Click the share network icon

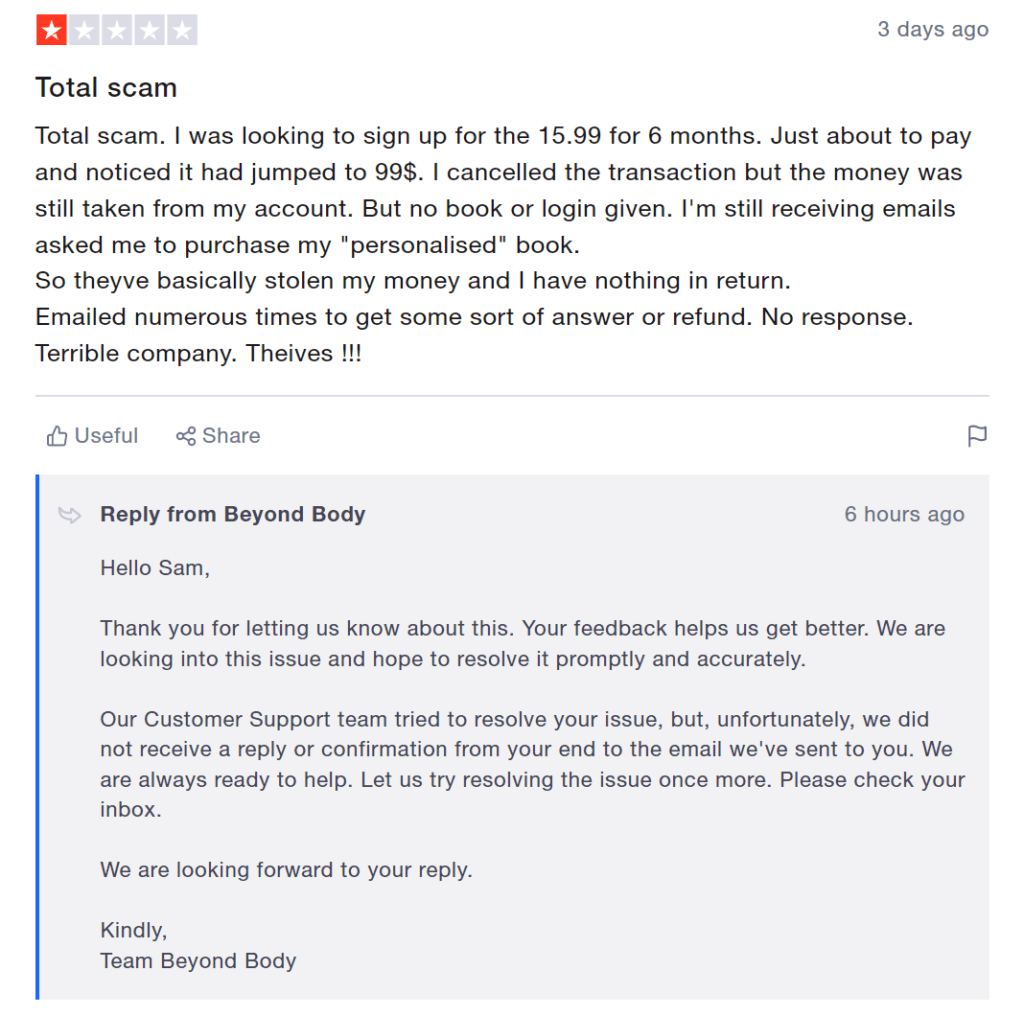[x=185, y=436]
